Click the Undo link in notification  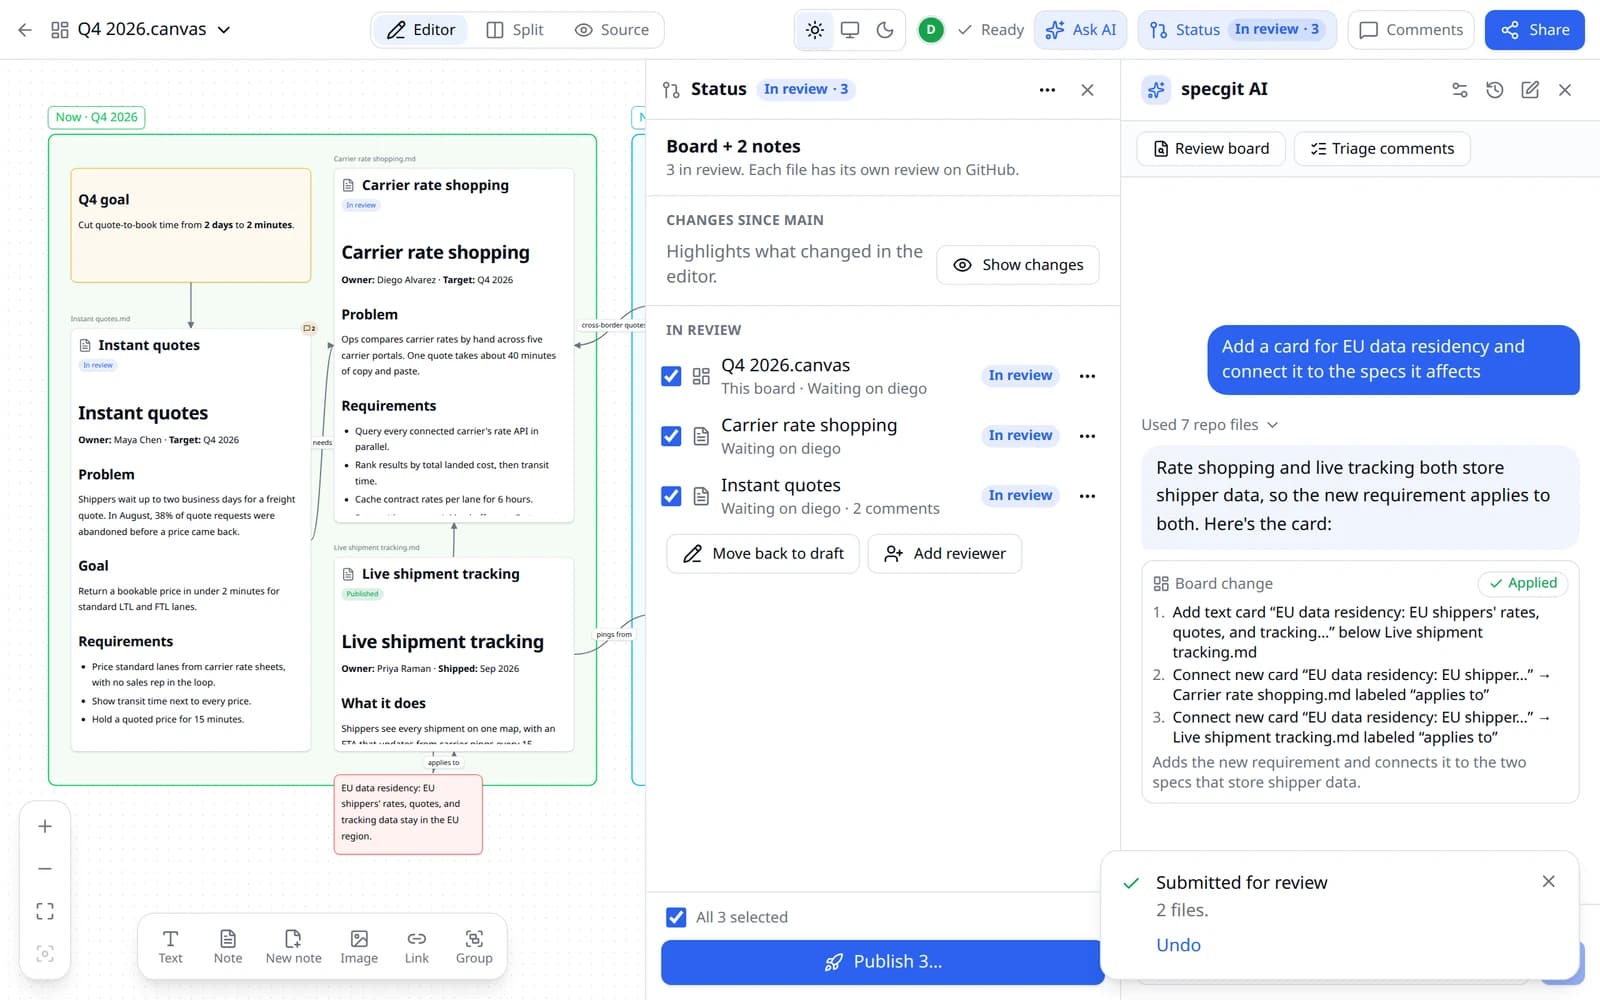coord(1178,945)
